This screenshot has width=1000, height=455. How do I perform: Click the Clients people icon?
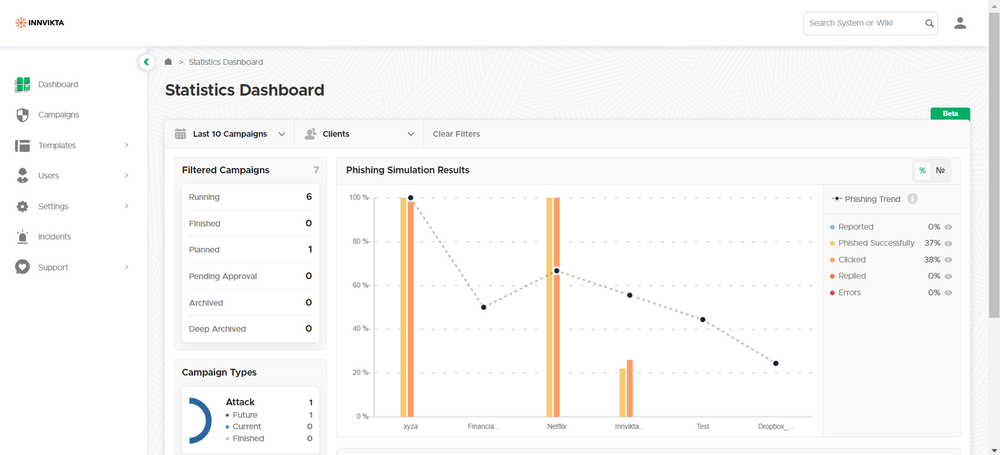coord(311,134)
